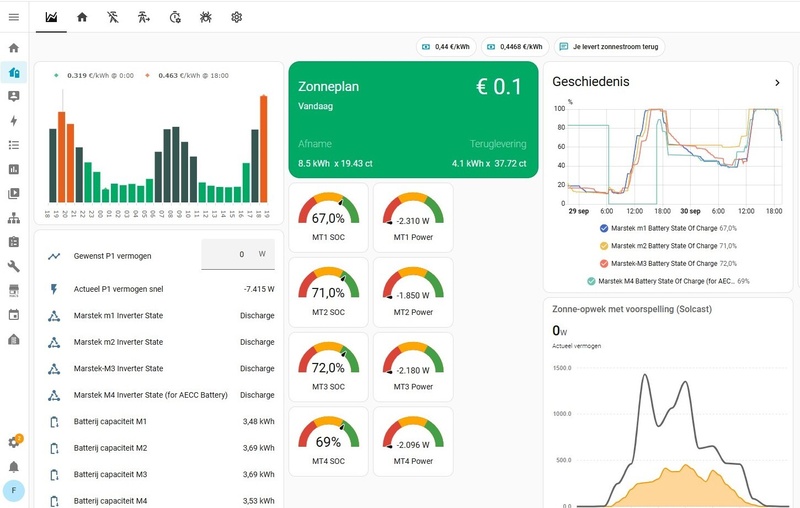Click the 0,44 €/kWh price chip

[x=446, y=46]
